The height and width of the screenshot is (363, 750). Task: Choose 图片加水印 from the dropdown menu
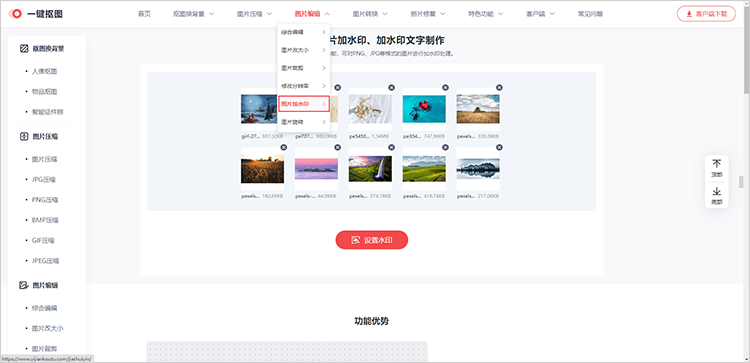click(x=304, y=104)
